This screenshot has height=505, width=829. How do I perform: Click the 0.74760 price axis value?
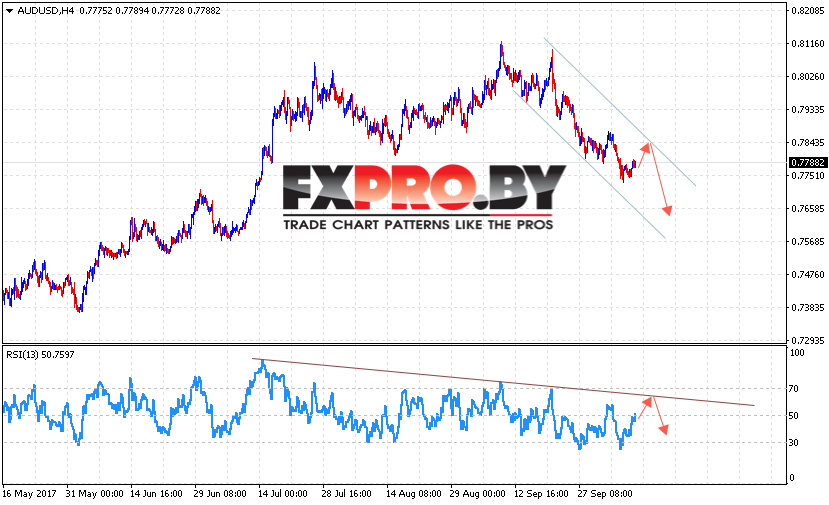tap(808, 274)
